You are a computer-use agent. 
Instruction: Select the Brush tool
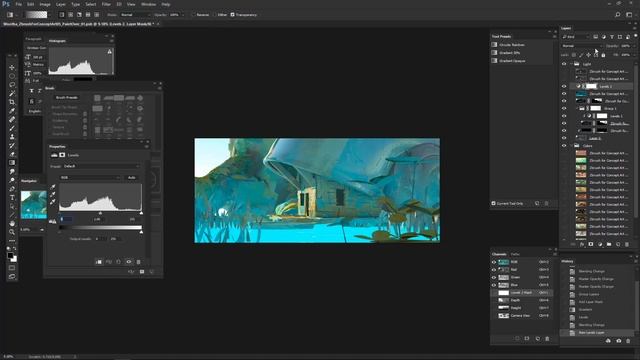tap(12, 128)
